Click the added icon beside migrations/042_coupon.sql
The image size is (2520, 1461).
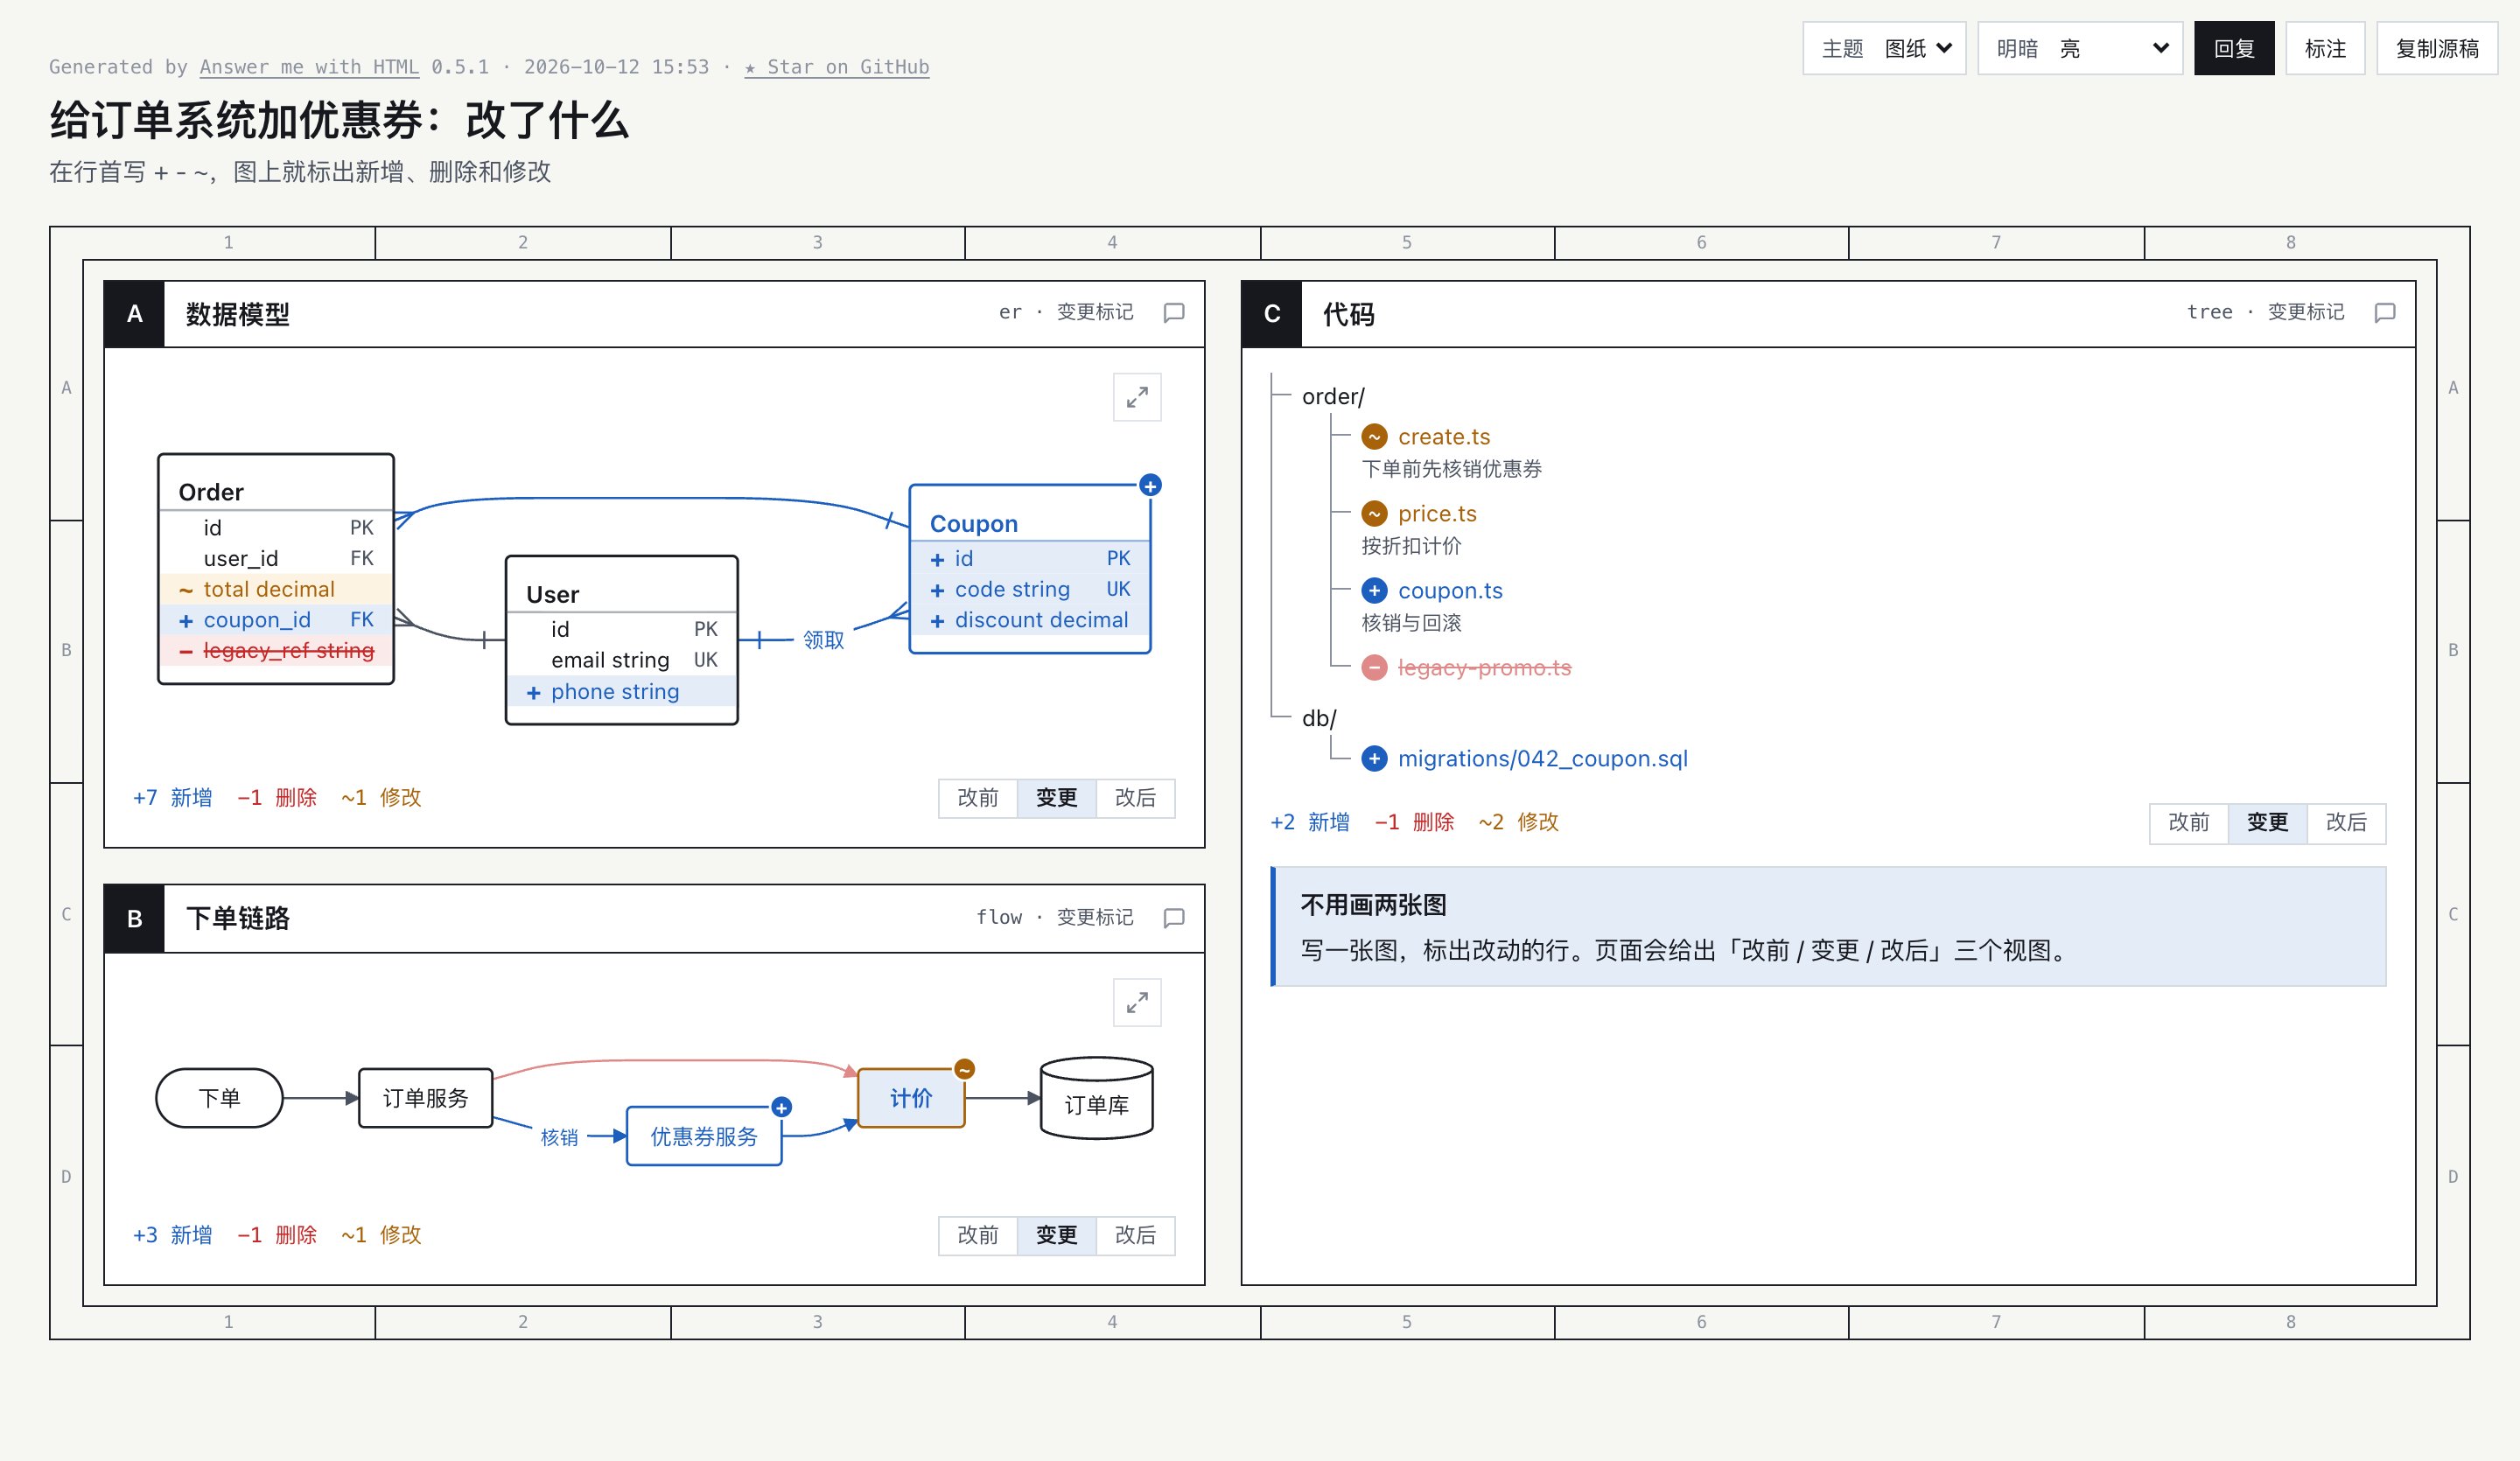pos(1374,759)
